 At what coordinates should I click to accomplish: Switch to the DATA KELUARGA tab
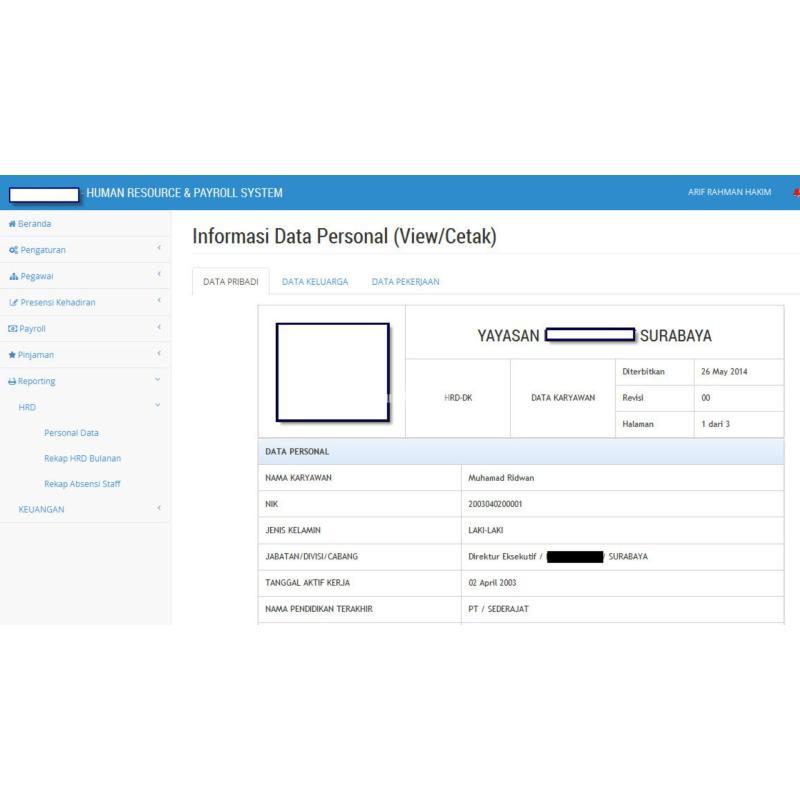(315, 282)
